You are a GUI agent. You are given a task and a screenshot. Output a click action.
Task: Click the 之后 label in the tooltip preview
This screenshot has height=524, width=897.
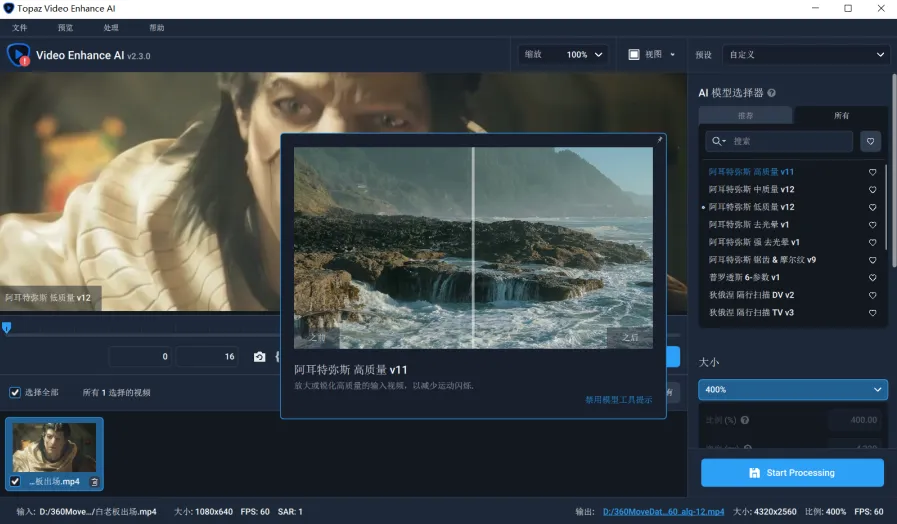point(630,338)
